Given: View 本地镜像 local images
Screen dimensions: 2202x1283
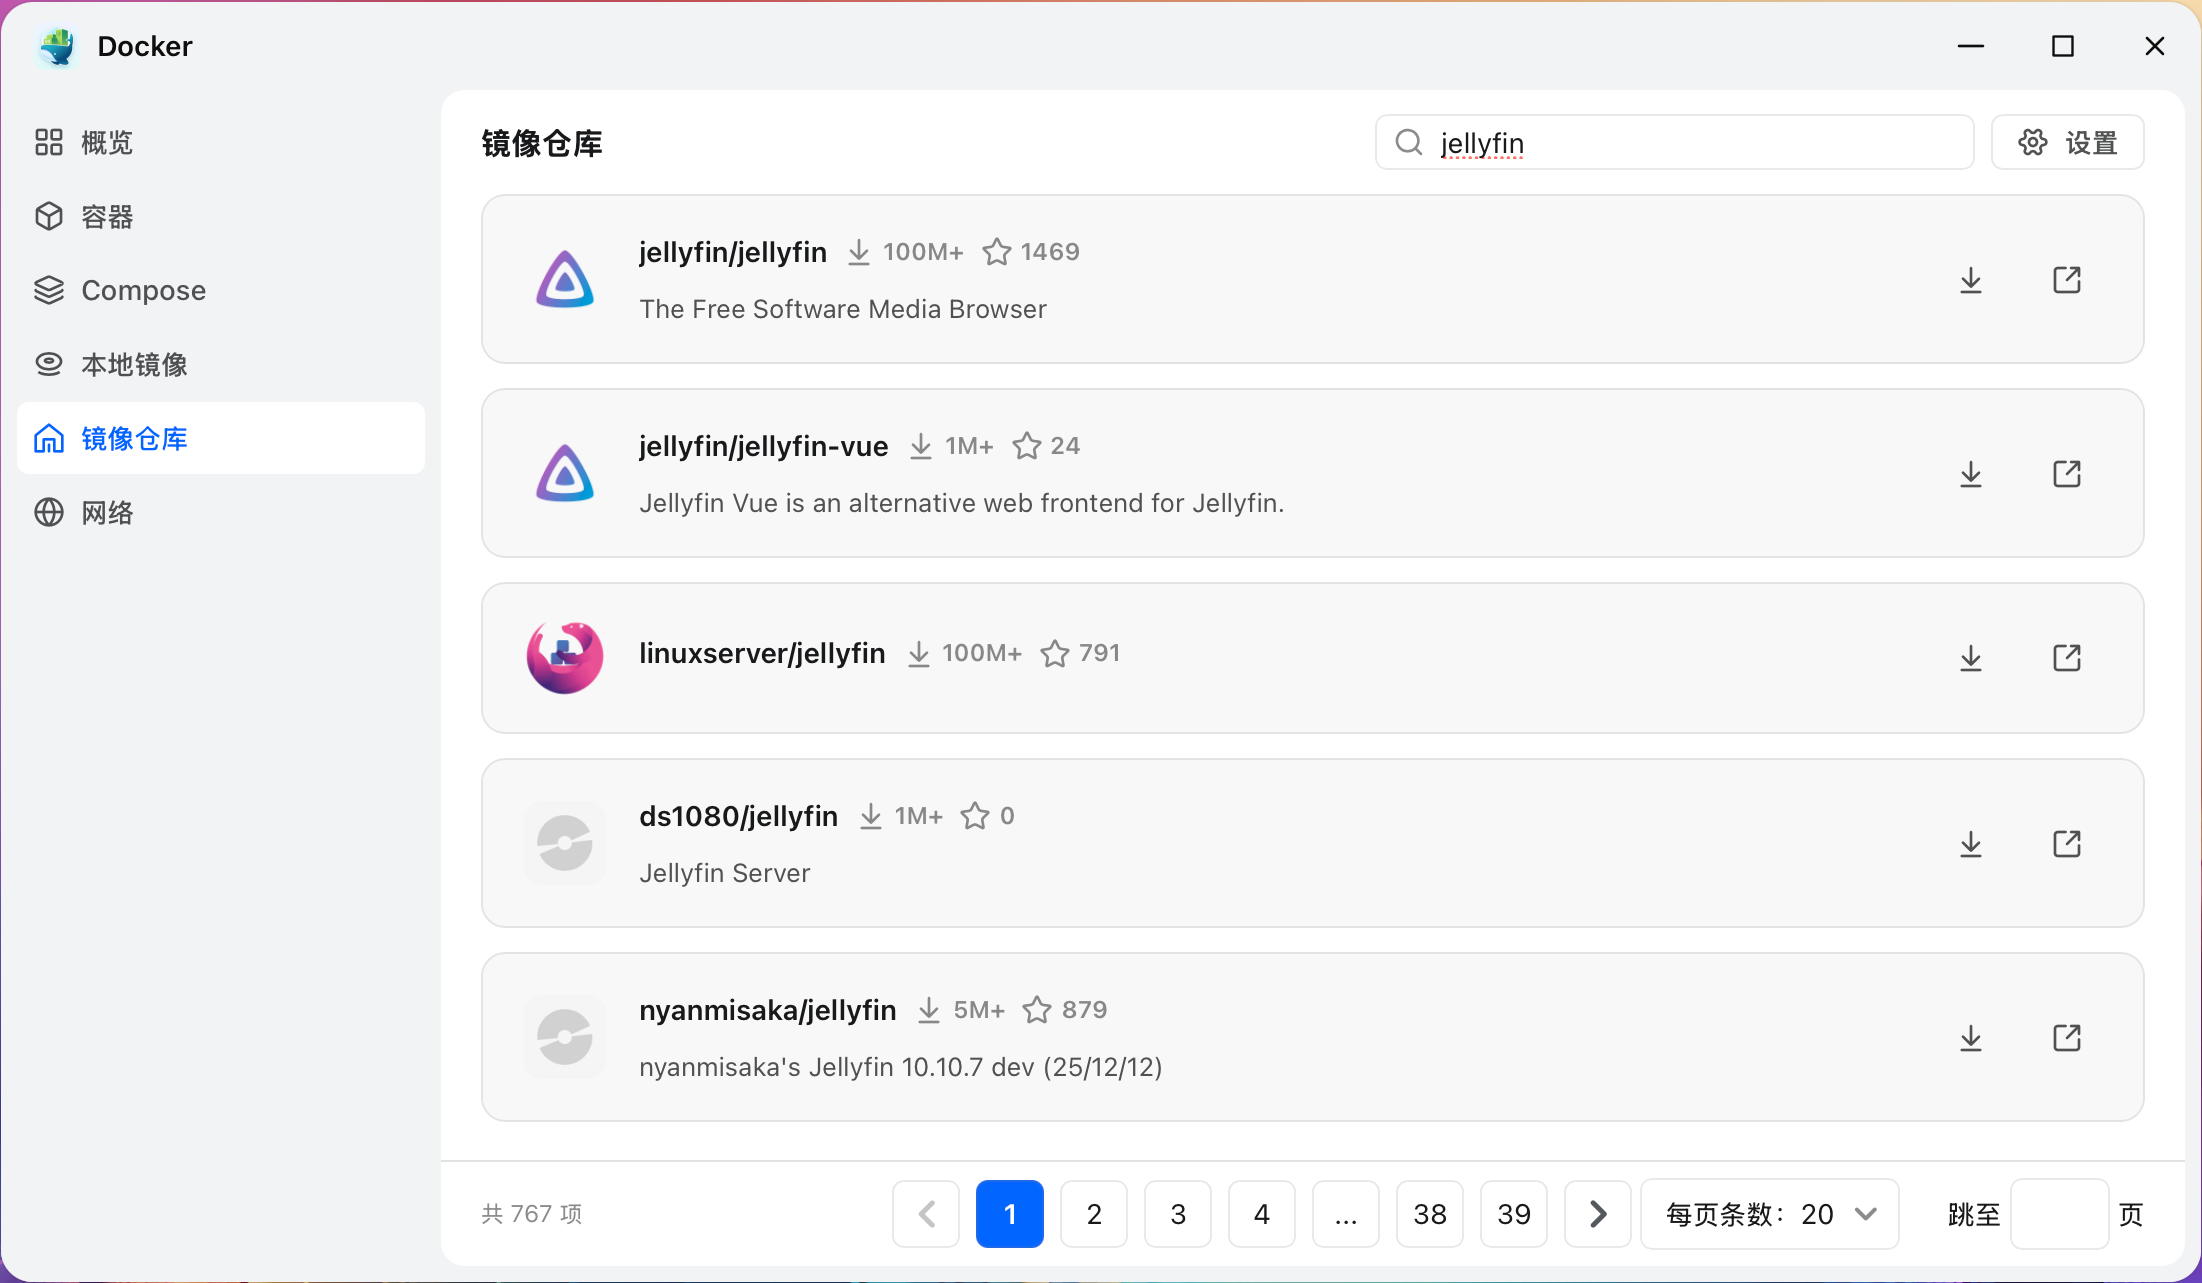Looking at the screenshot, I should click(x=134, y=364).
